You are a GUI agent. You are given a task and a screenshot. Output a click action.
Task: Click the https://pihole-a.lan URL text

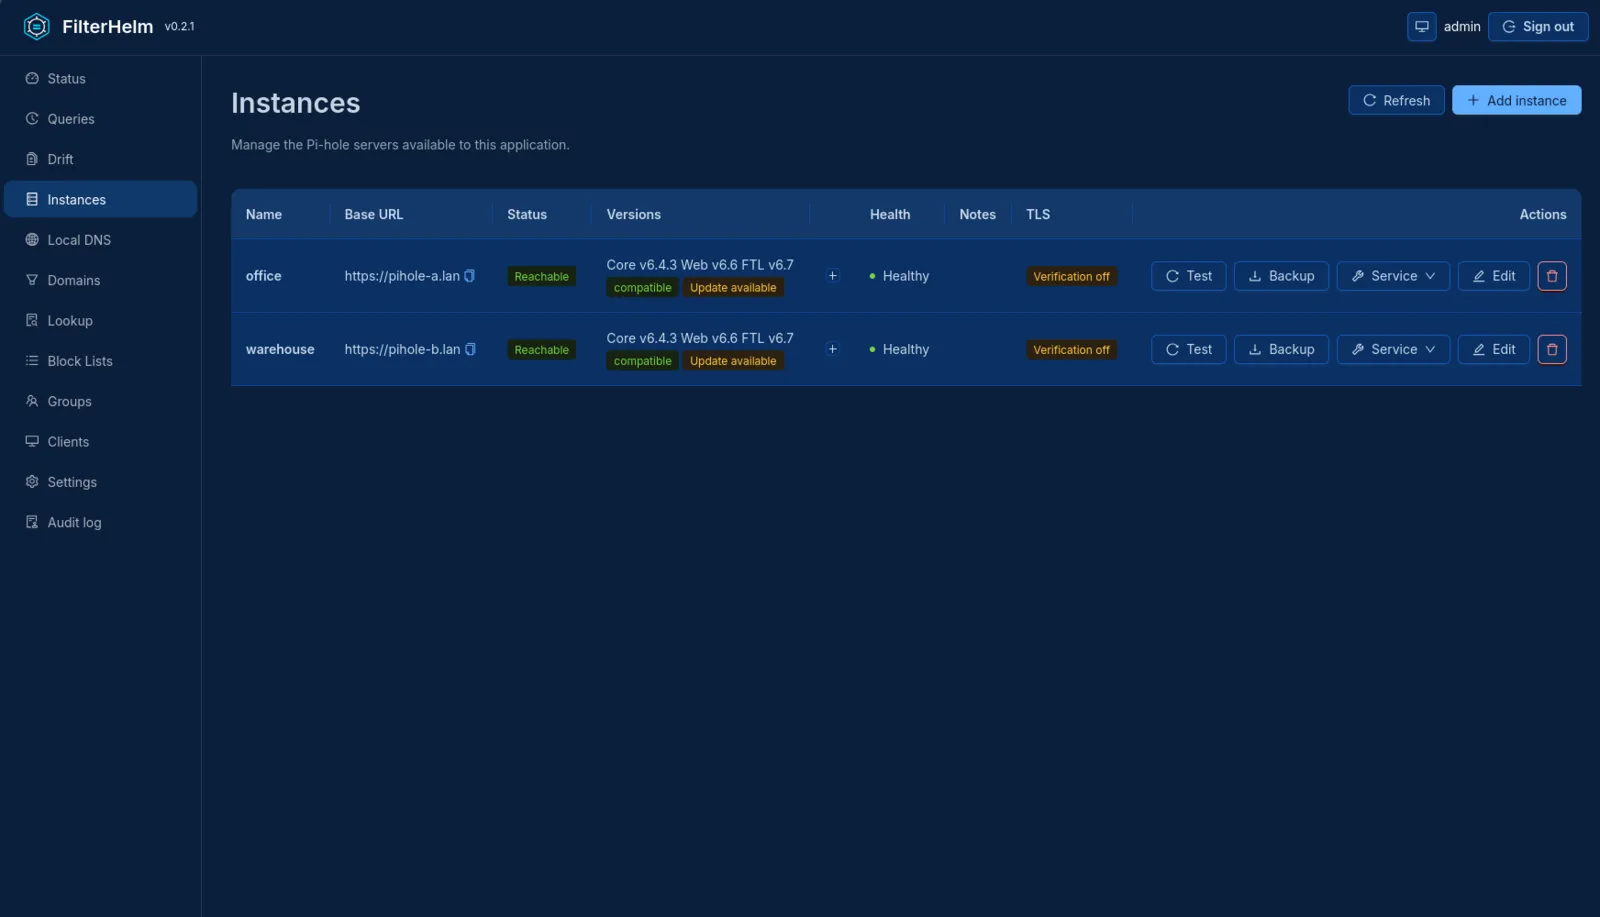[x=402, y=276]
